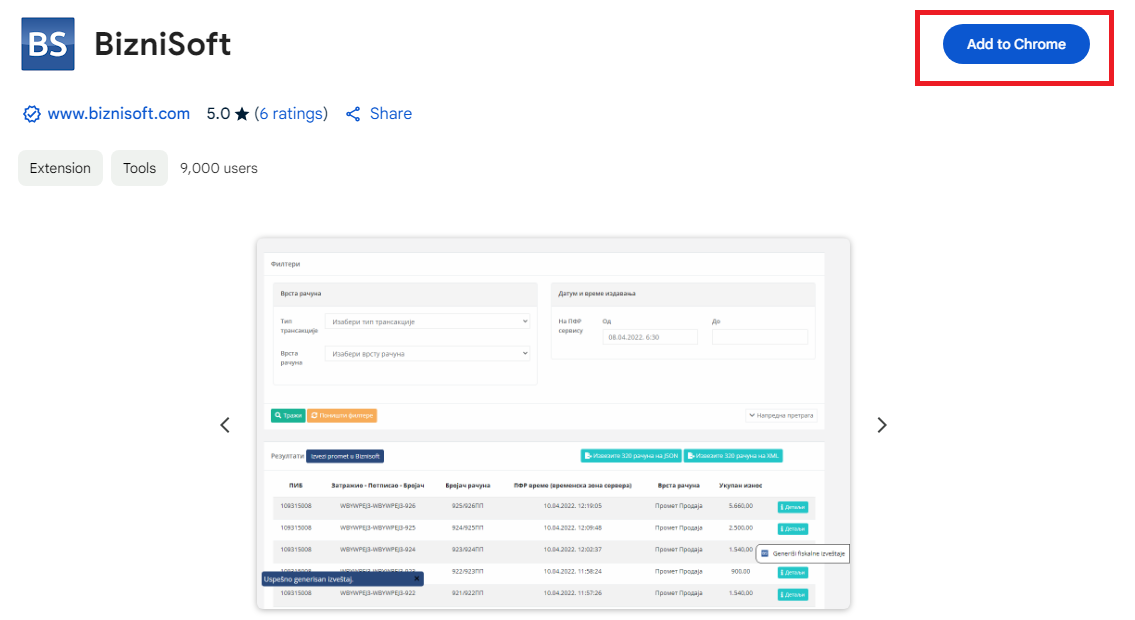Click the orange 'Поништи филтере' reset button

point(342,415)
